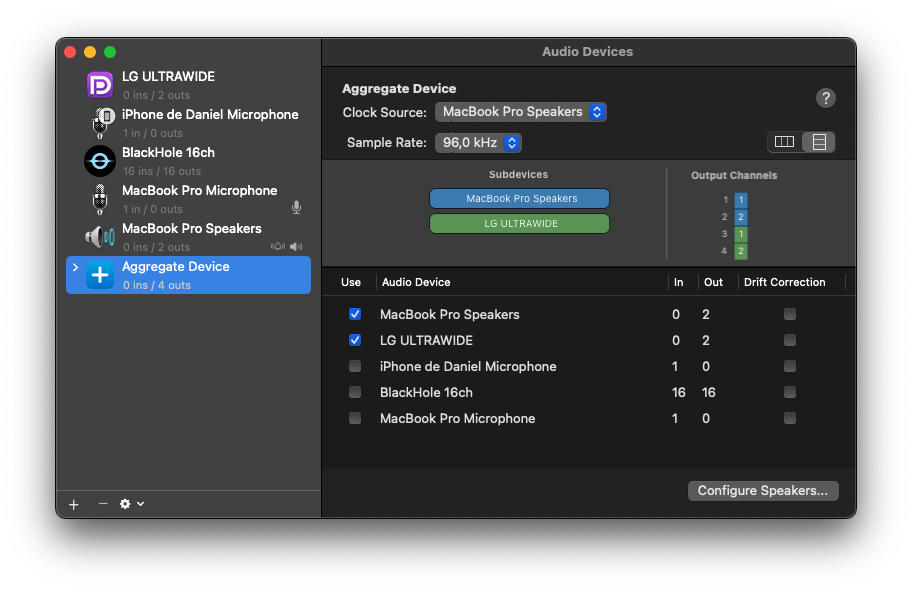The width and height of the screenshot is (912, 592).
Task: Click the alert sound output indicator icon
Action: 278,247
